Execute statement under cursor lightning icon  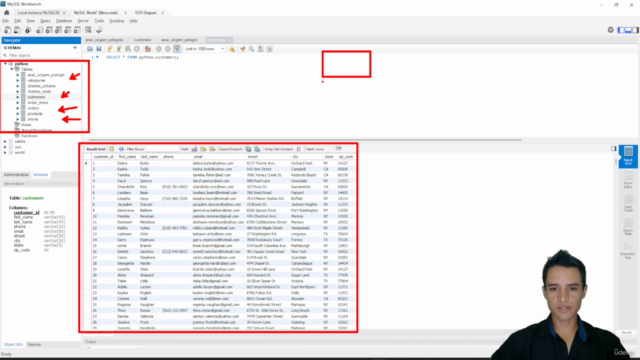pyautogui.click(x=119, y=49)
